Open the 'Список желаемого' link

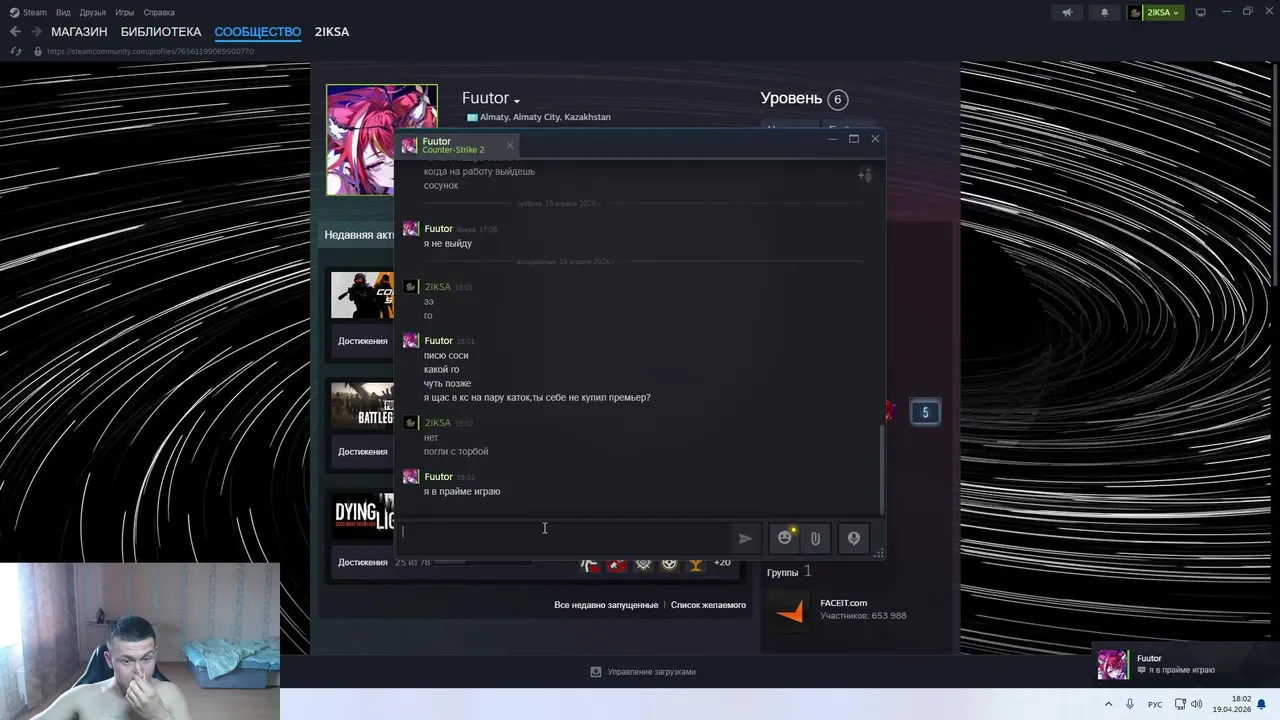(708, 605)
